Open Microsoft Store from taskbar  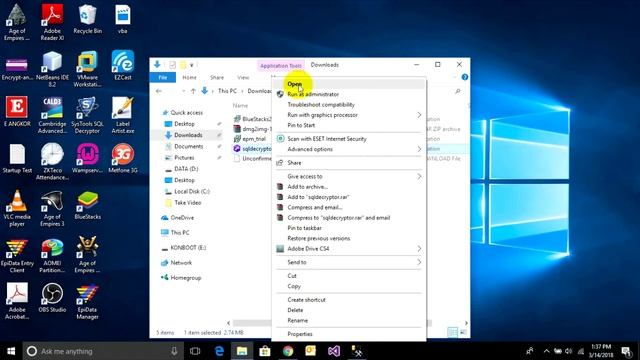pyautogui.click(x=265, y=351)
